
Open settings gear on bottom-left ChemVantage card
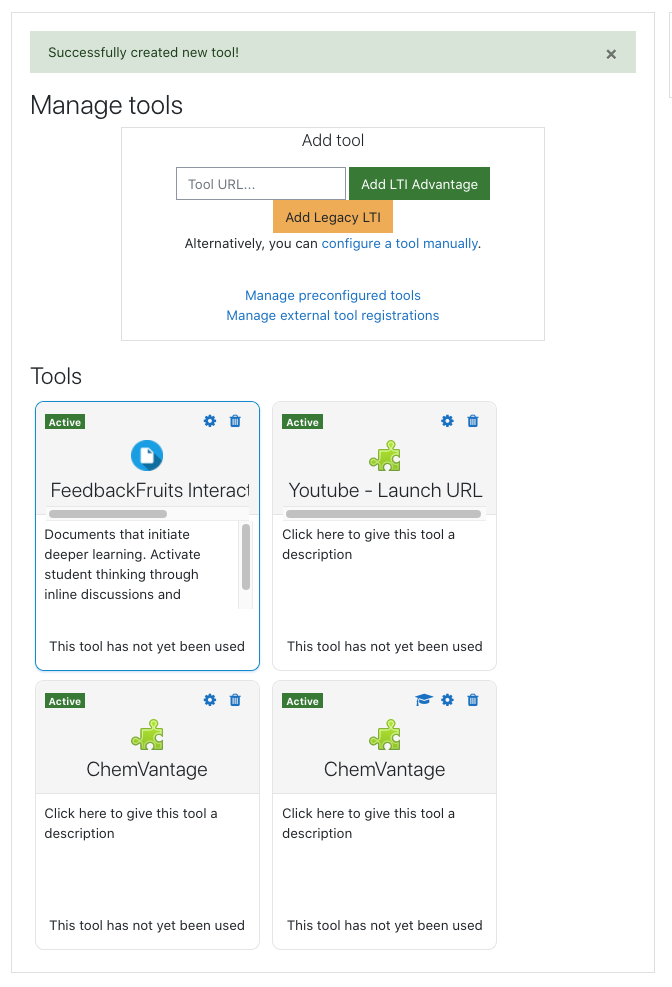point(210,700)
